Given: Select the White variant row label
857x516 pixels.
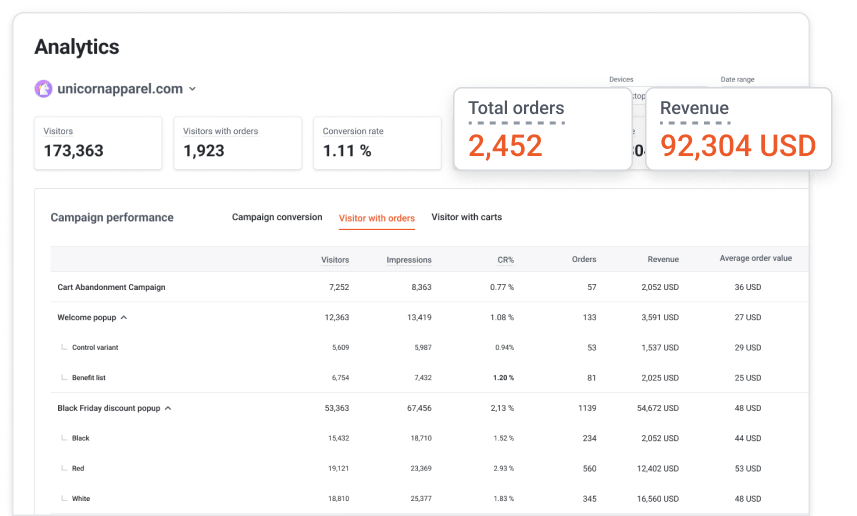Looking at the screenshot, I should 81,499.
